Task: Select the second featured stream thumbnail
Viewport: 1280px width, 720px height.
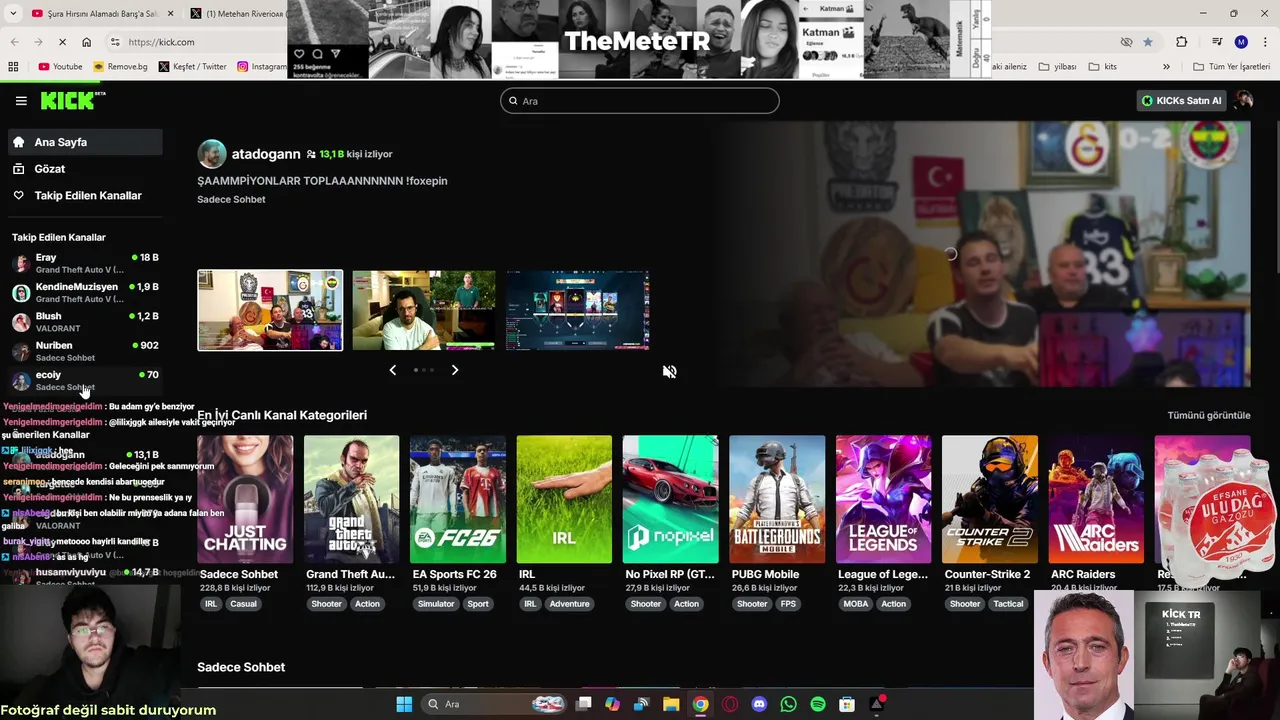Action: click(x=424, y=310)
